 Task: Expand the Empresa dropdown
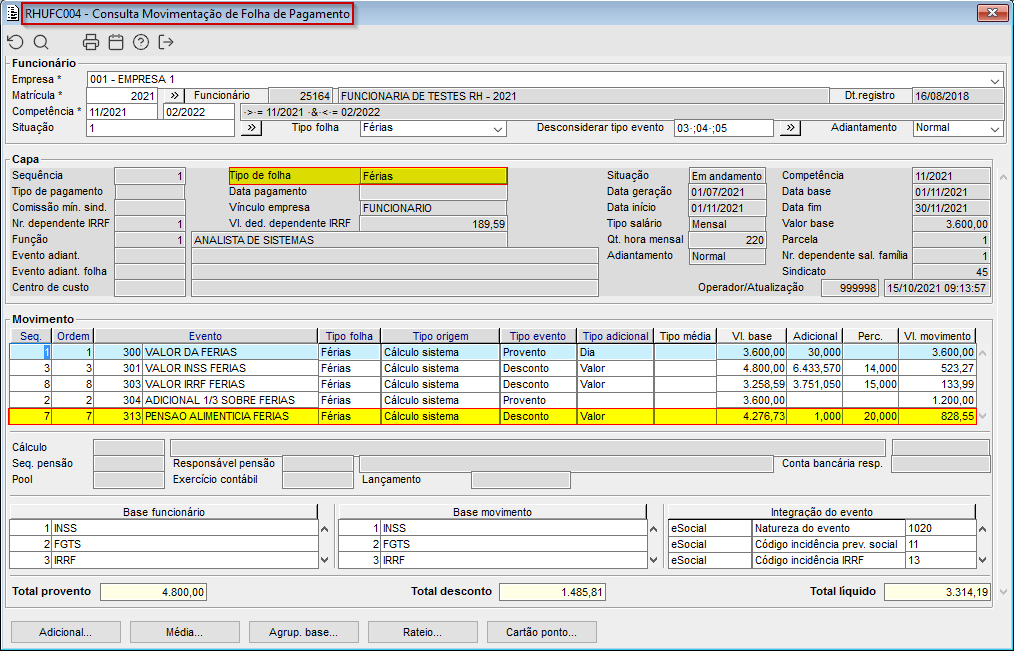pyautogui.click(x=994, y=80)
